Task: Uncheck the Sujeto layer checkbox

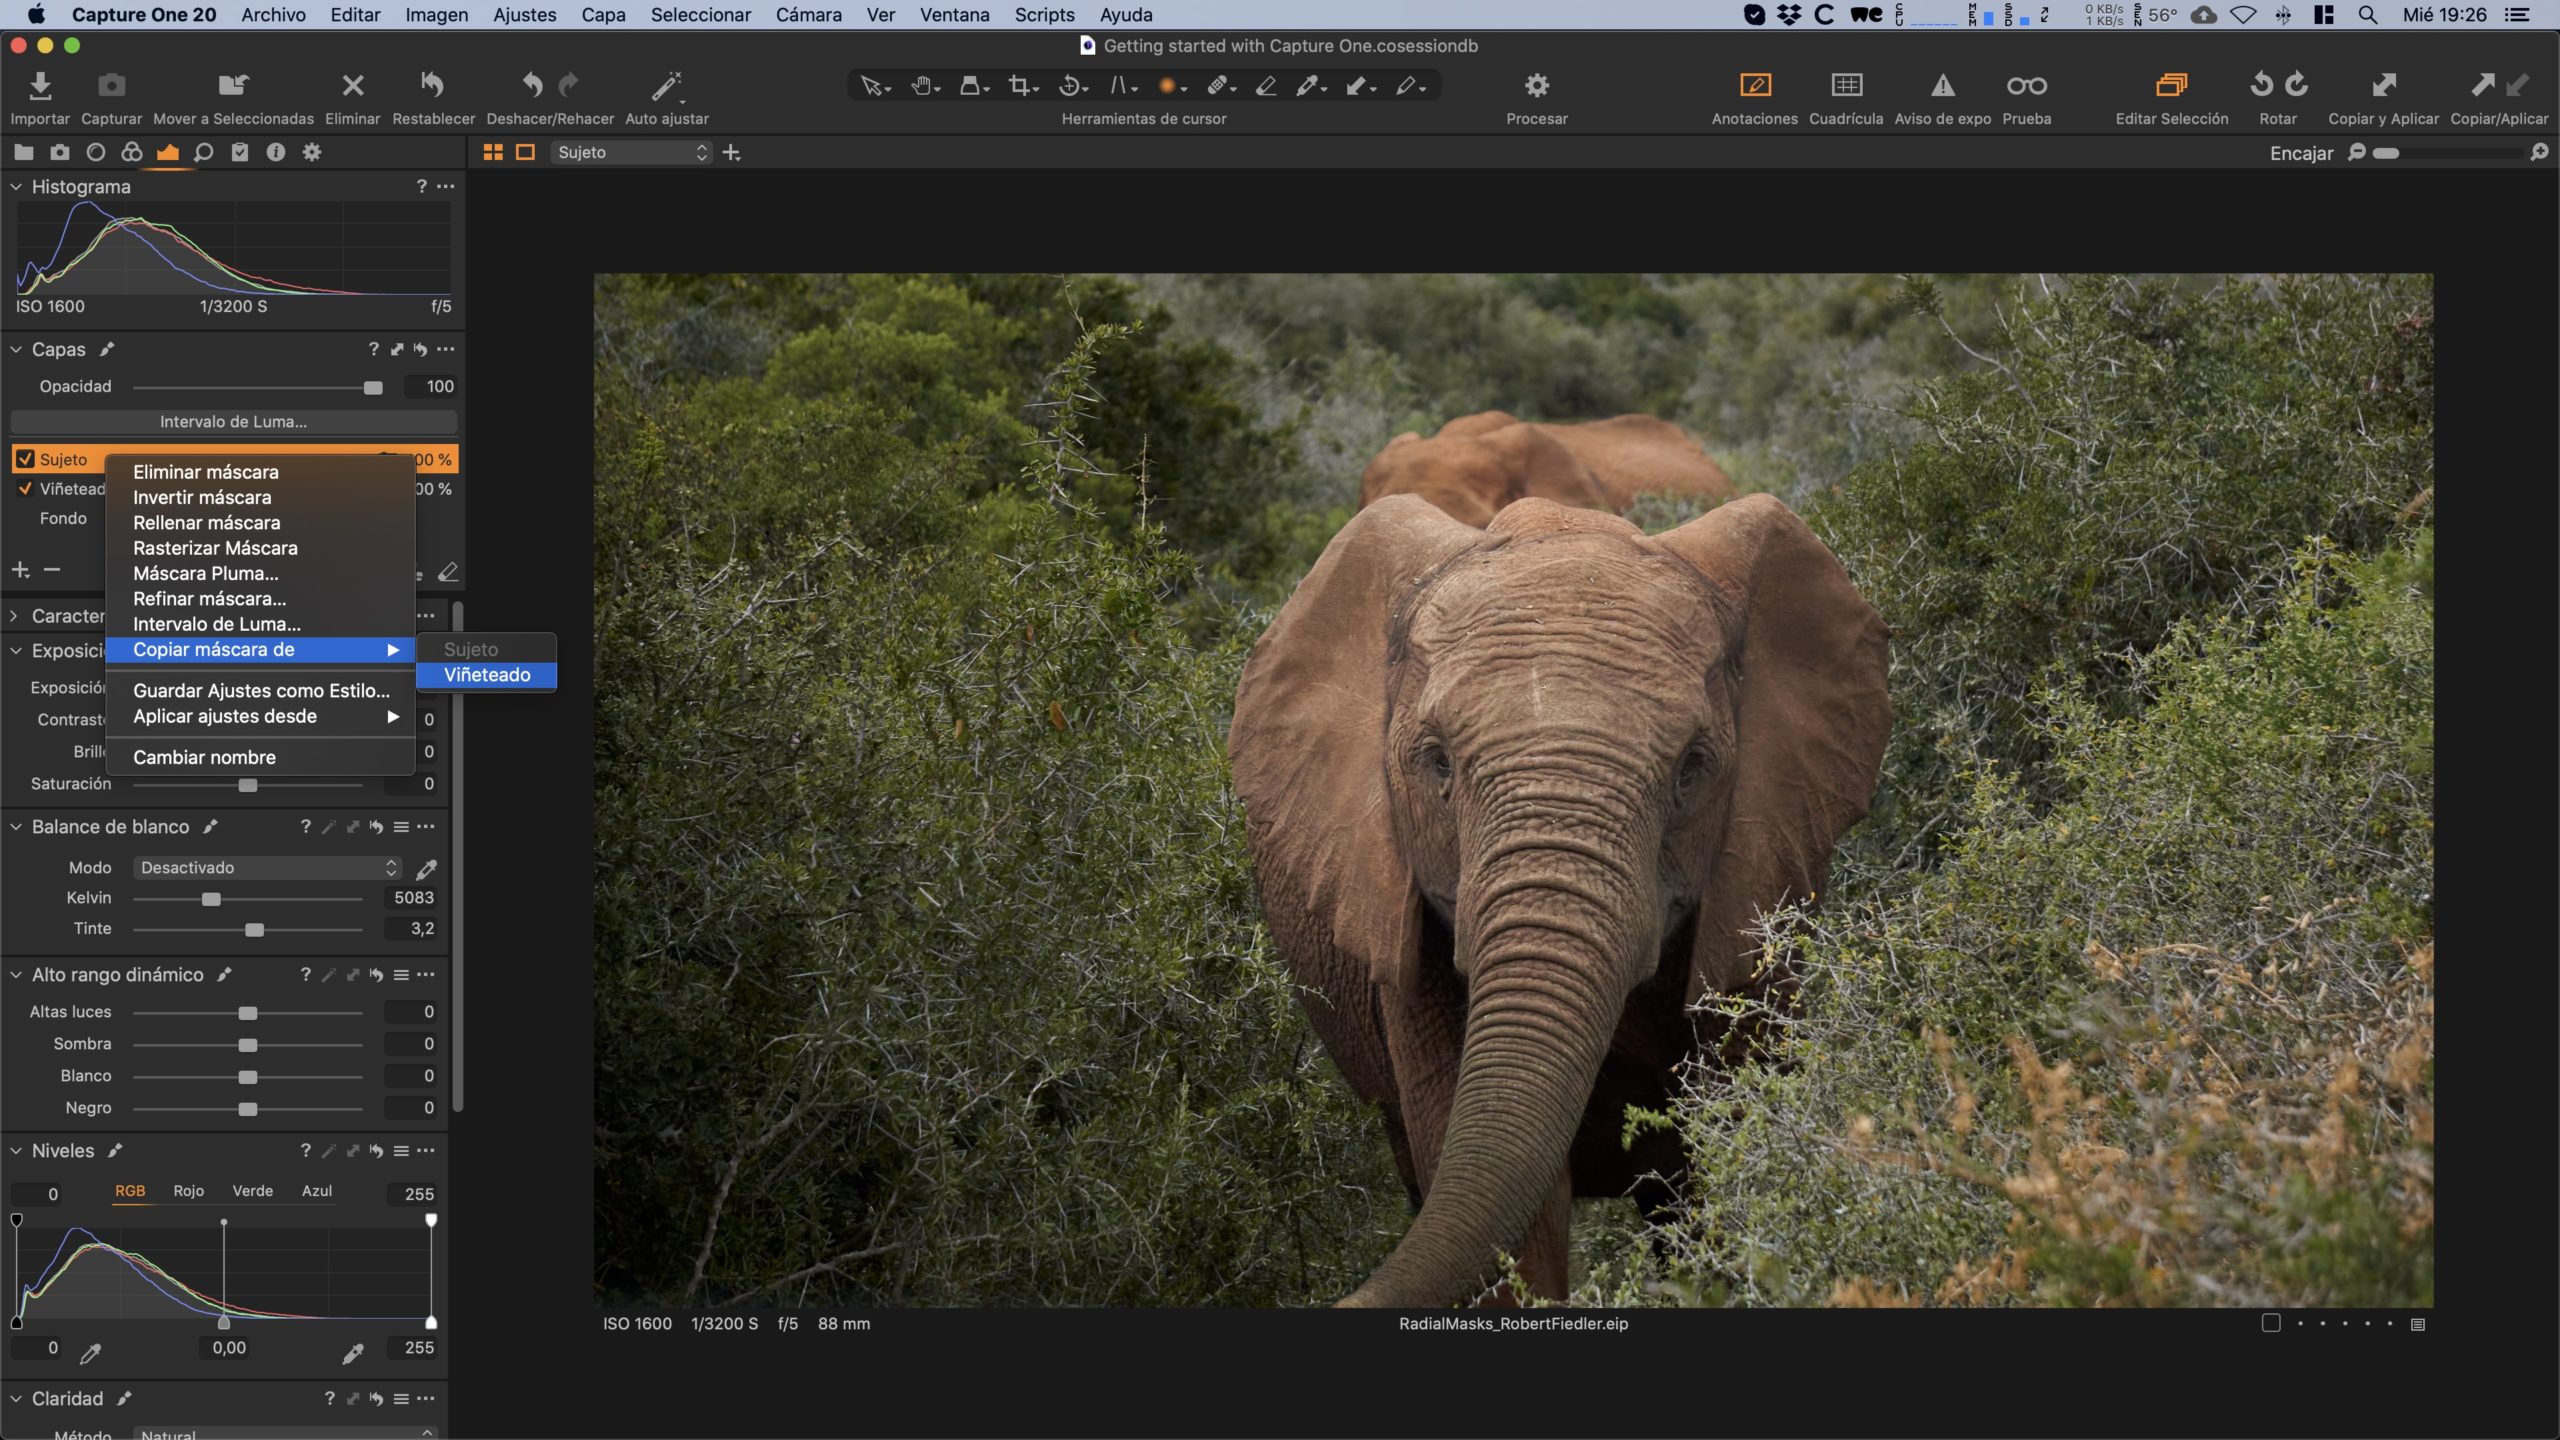Action: click(x=26, y=459)
